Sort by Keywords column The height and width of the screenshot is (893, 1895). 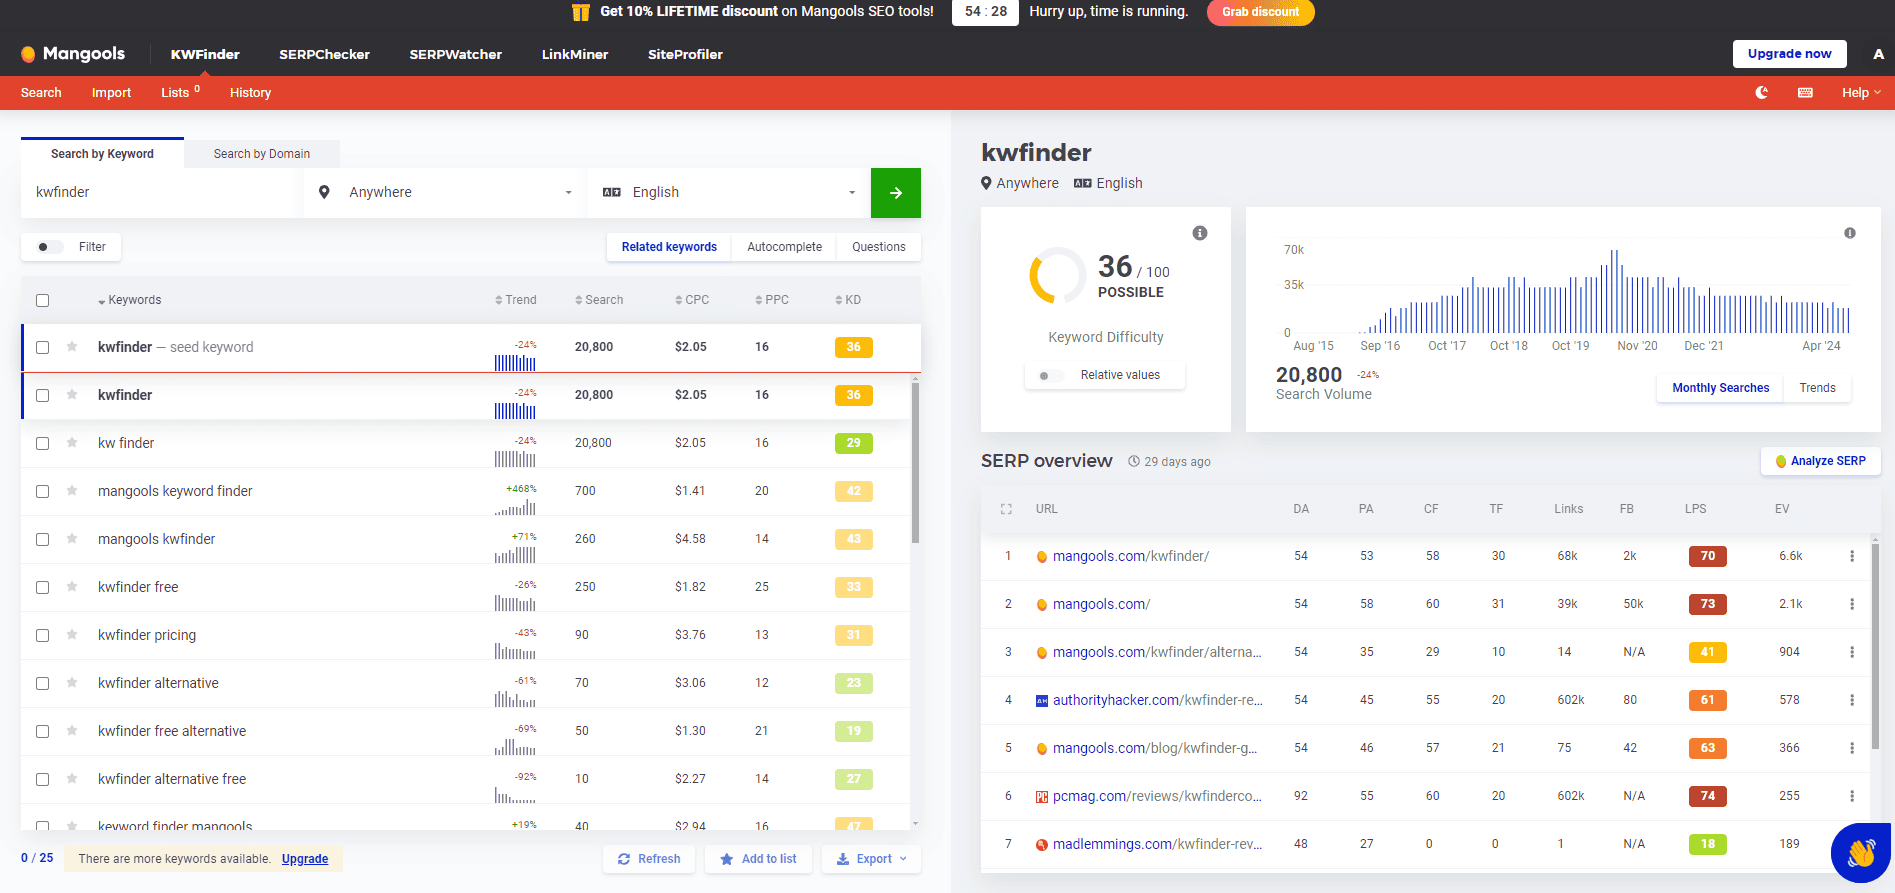[x=129, y=300]
